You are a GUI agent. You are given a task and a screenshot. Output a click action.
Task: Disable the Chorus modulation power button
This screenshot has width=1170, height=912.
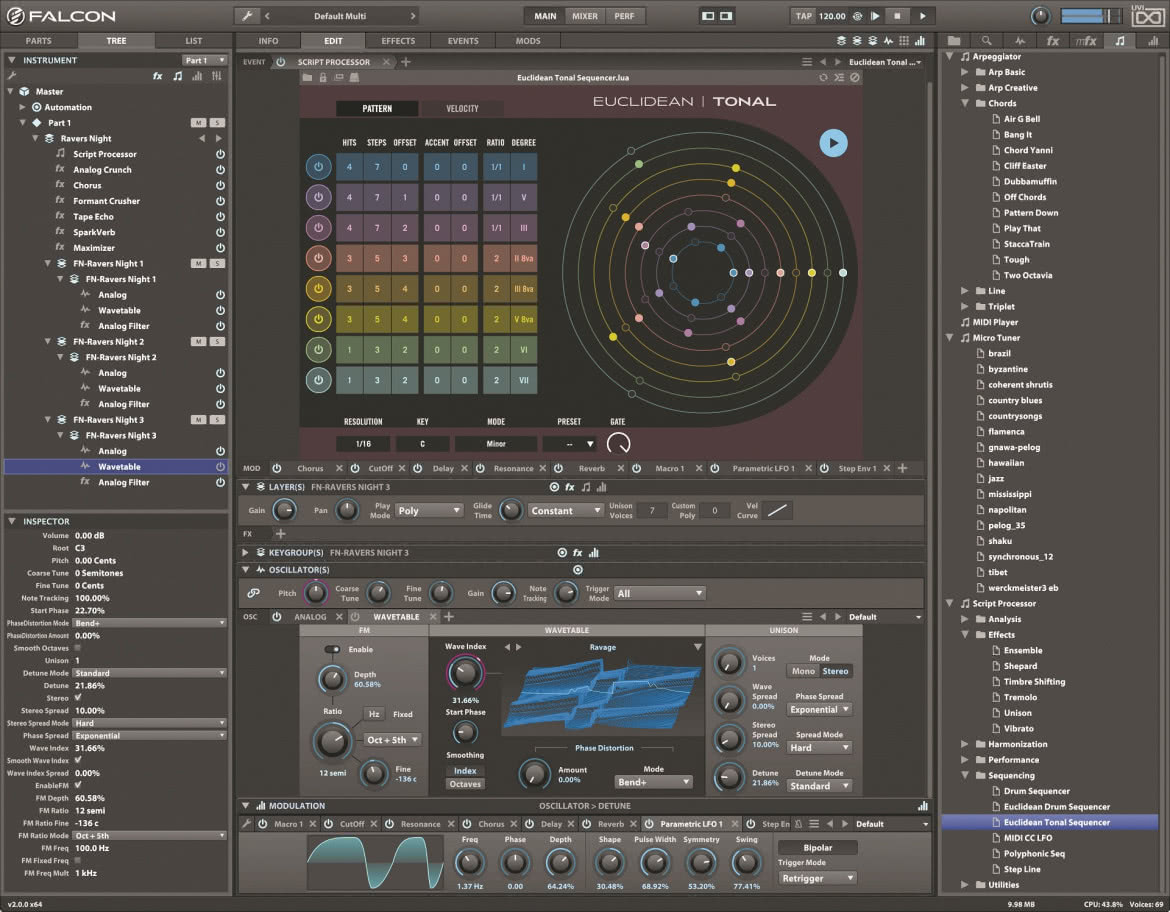[x=277, y=469]
